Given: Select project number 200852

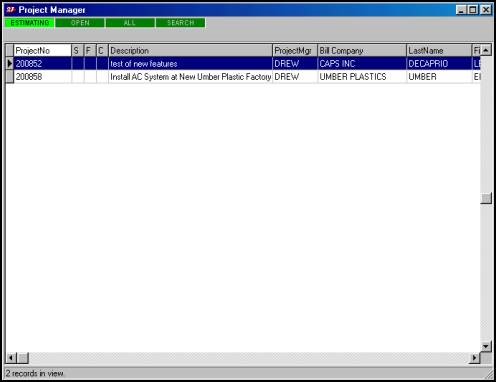Looking at the screenshot, I should tap(42, 64).
